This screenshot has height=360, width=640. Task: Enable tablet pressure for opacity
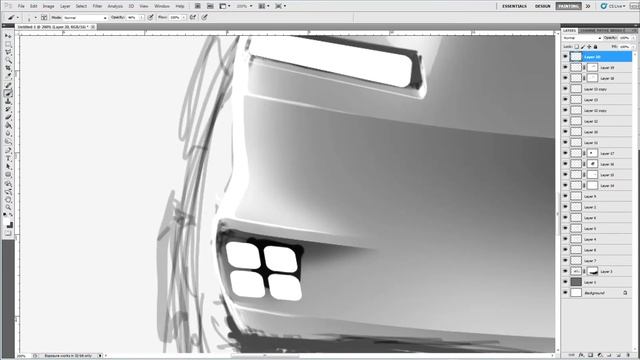coord(151,18)
